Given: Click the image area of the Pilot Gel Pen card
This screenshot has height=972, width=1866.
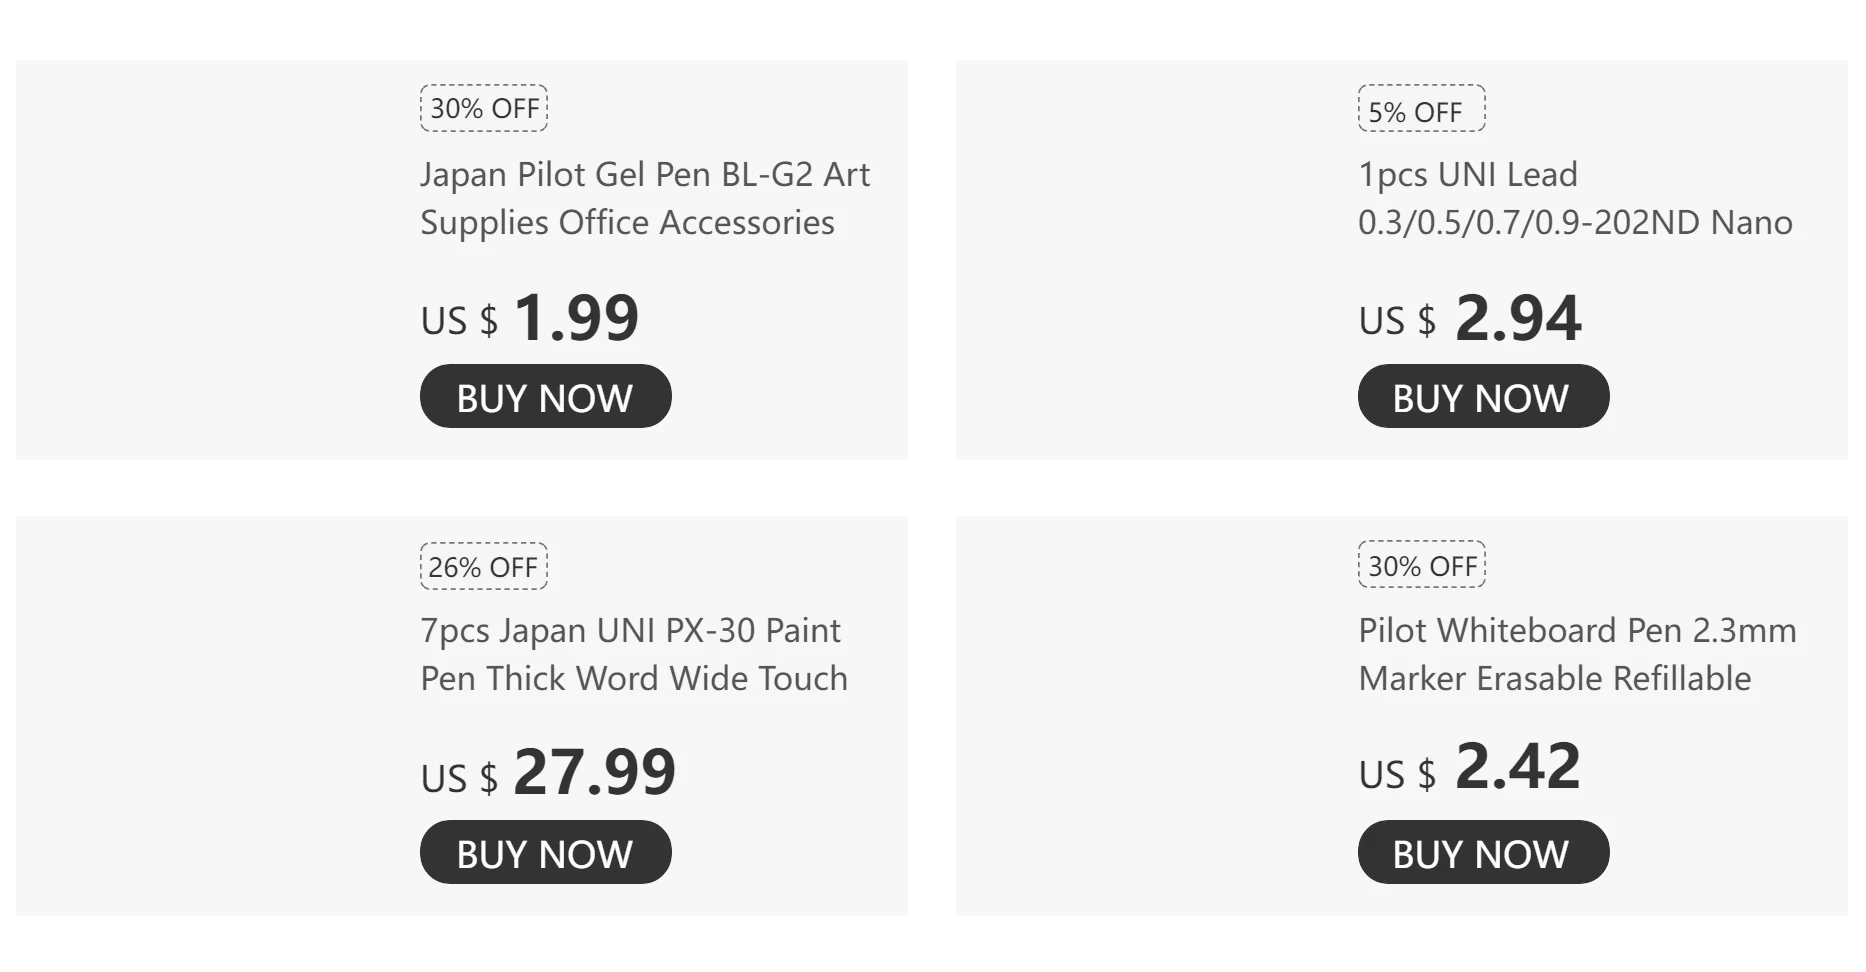Looking at the screenshot, I should coord(210,260).
